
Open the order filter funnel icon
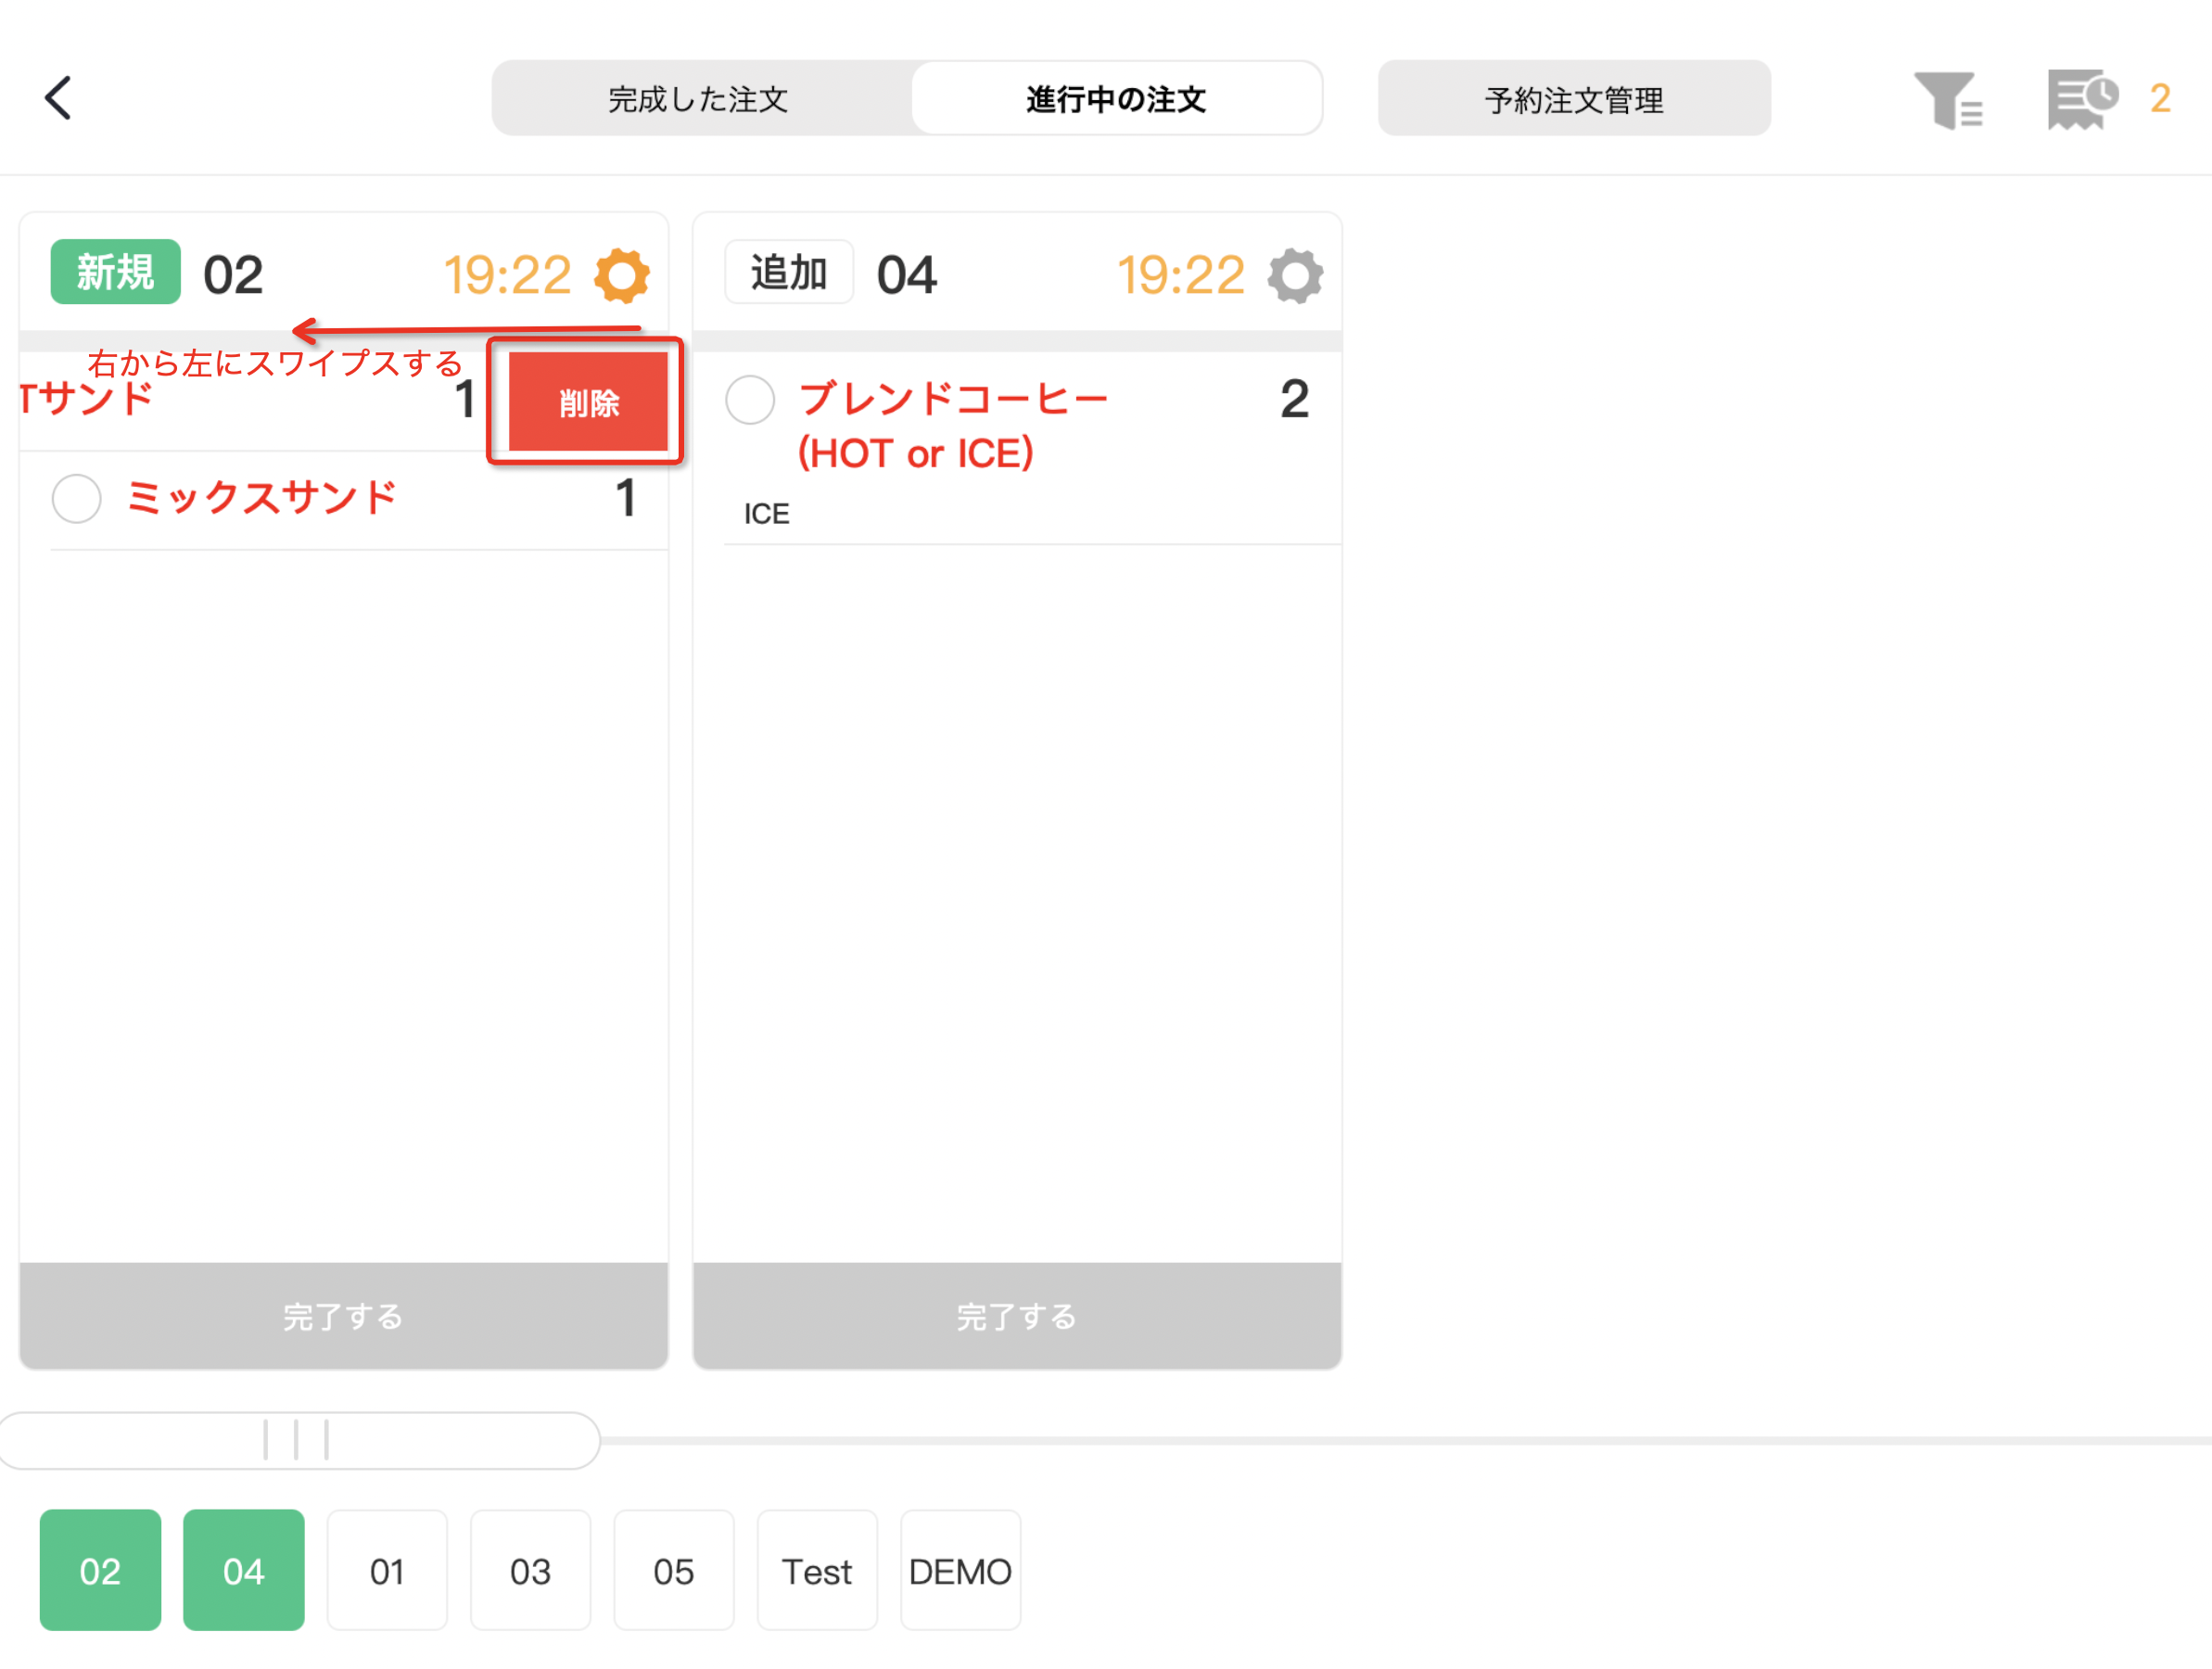(x=1948, y=100)
